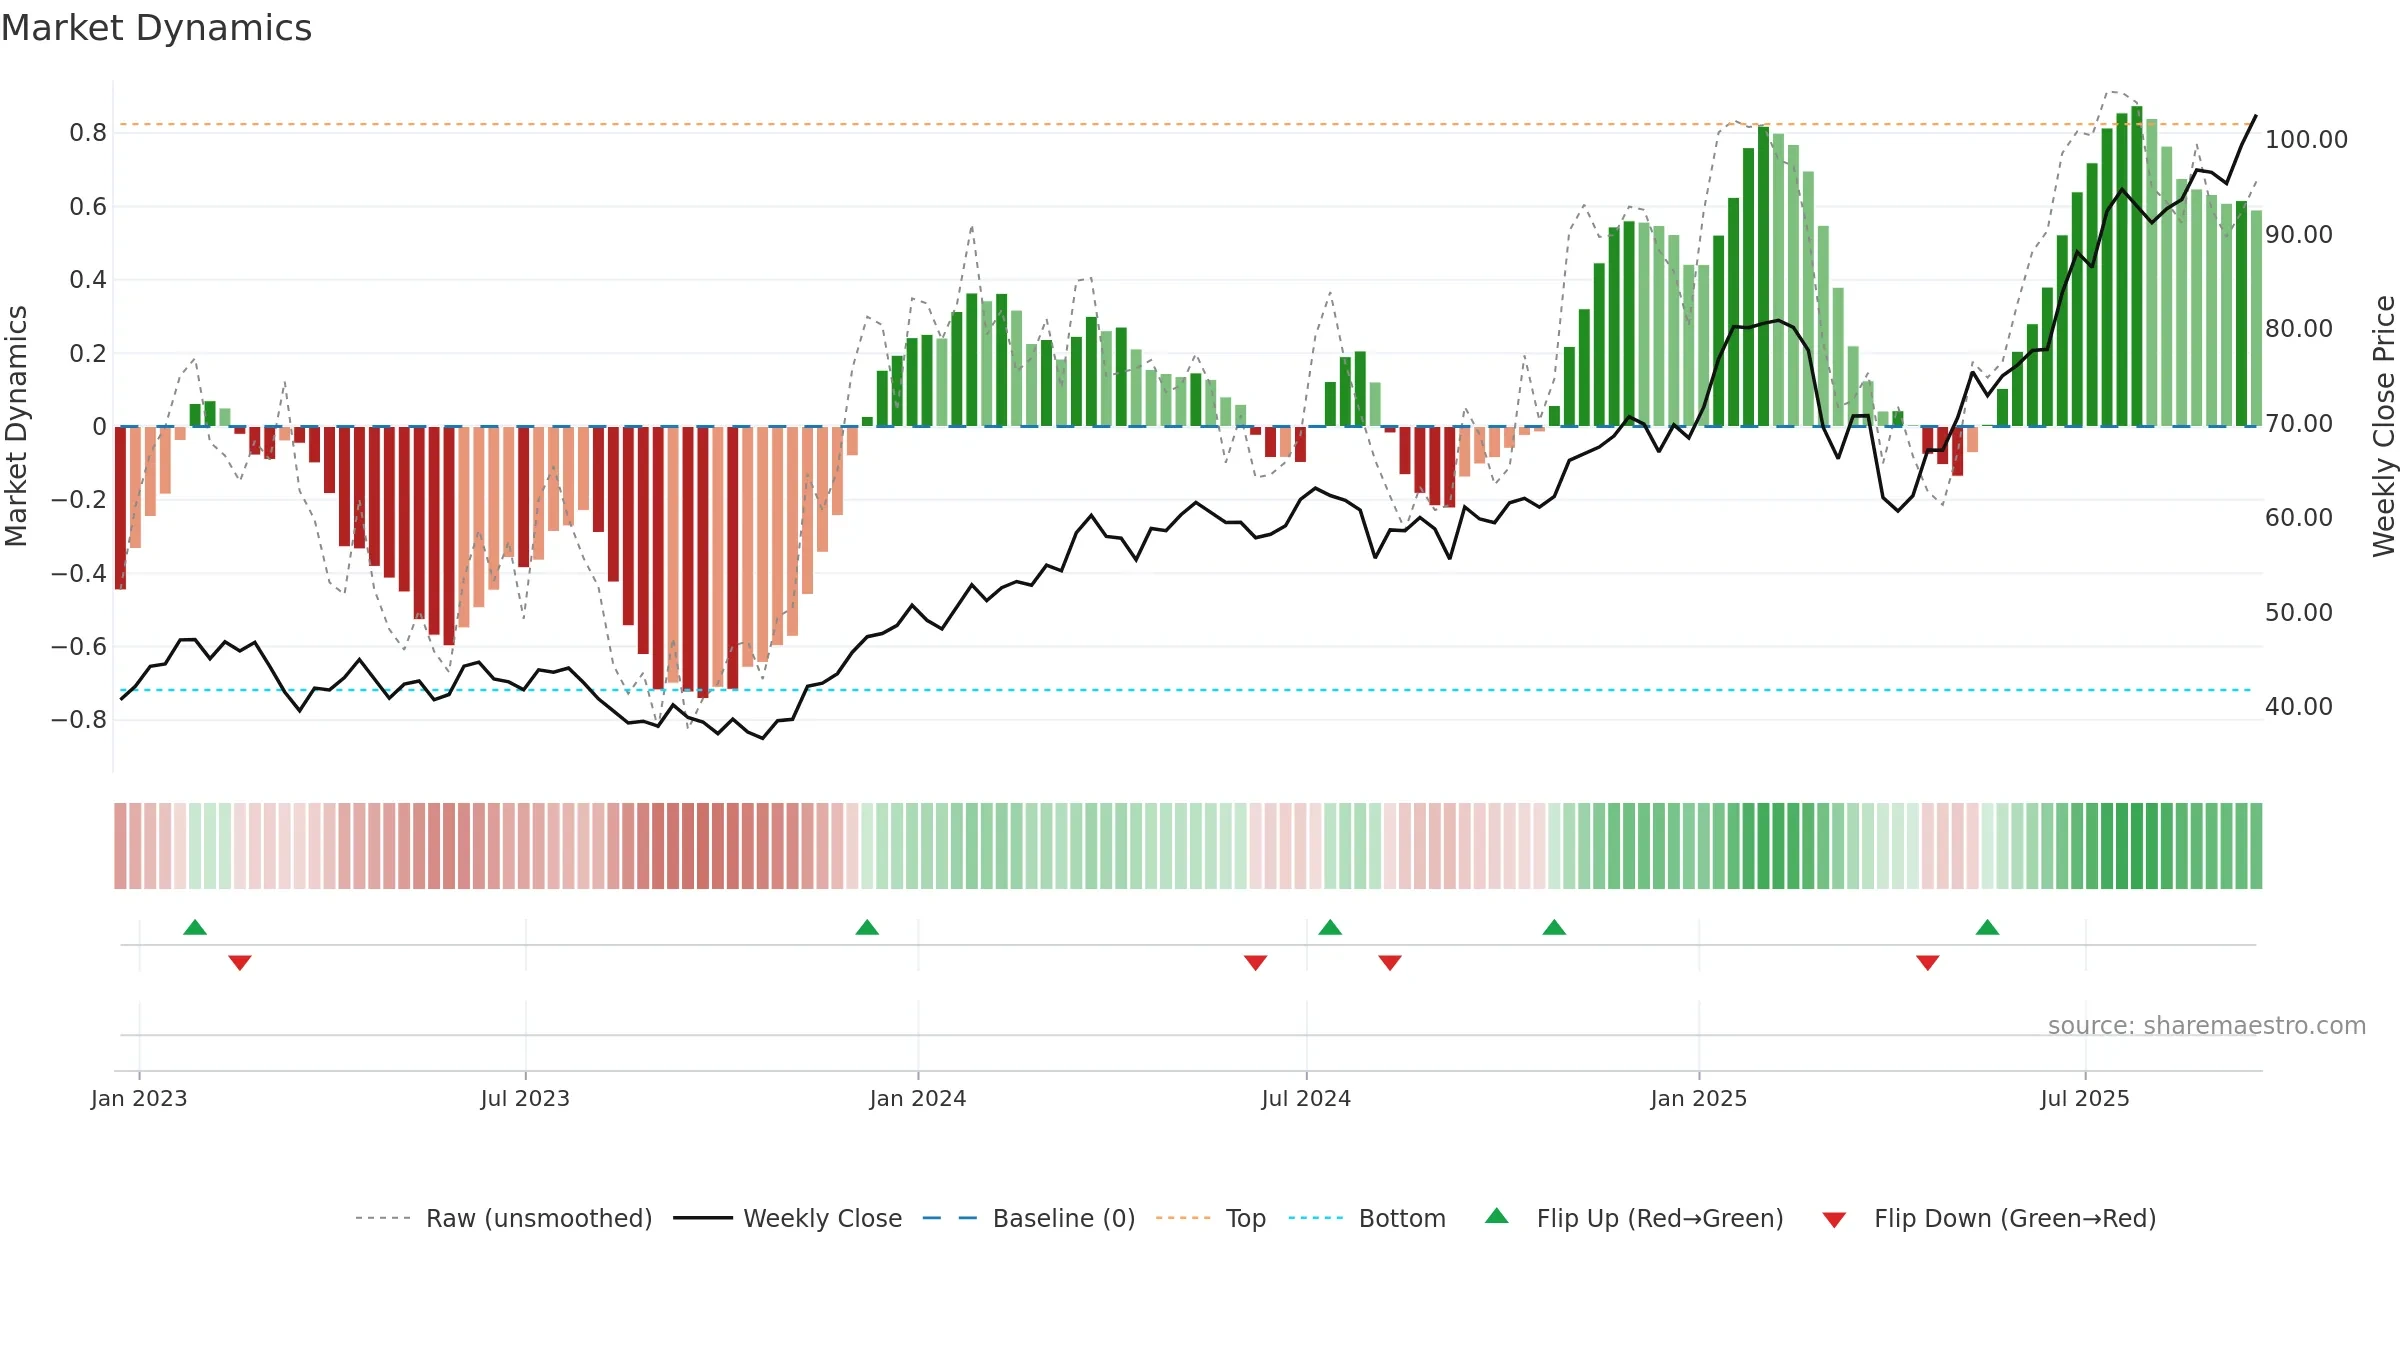Viewport: 2400px width, 1350px height.
Task: Click the flip-down triangle around Aug 2024
Action: pyautogui.click(x=1390, y=962)
